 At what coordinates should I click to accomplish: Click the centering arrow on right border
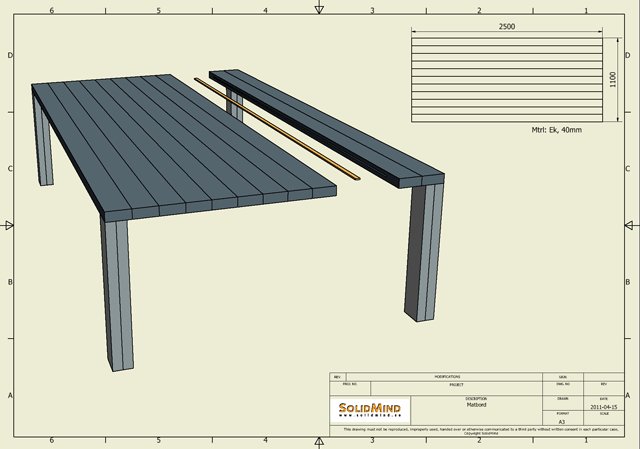click(629, 225)
